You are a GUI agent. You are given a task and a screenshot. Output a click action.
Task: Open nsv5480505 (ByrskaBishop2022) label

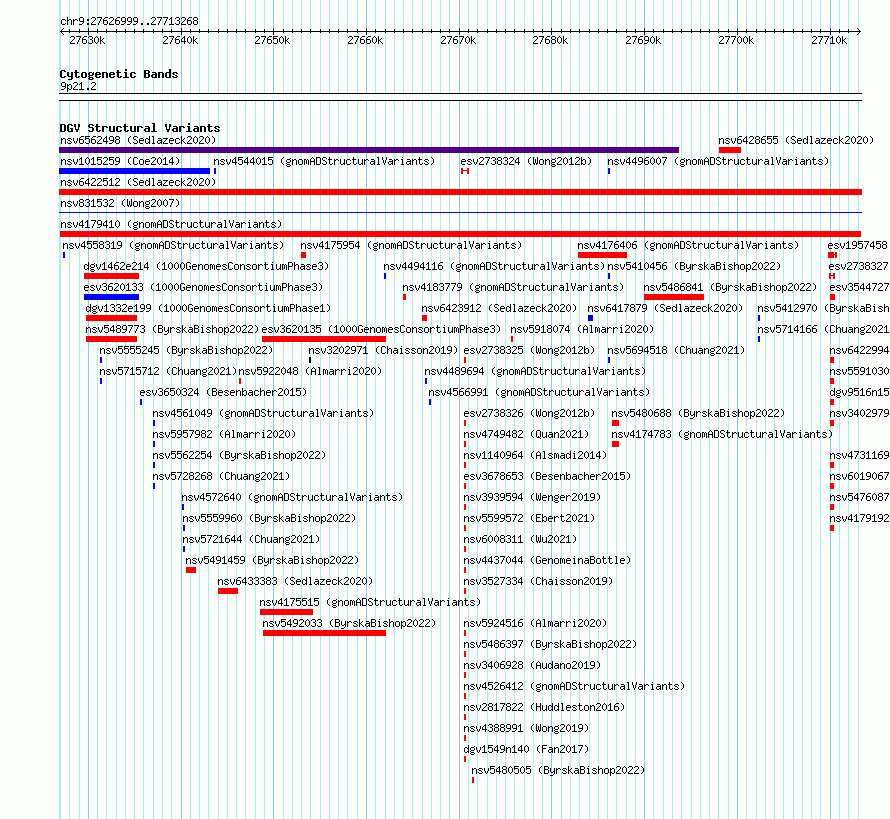coord(558,770)
